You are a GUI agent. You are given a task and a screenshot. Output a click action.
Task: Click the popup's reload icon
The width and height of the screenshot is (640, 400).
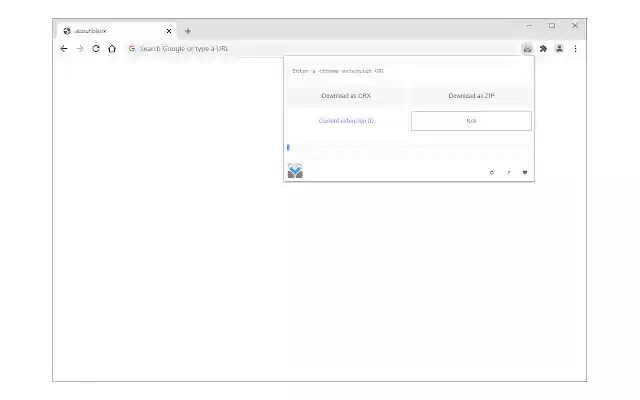[x=492, y=173]
